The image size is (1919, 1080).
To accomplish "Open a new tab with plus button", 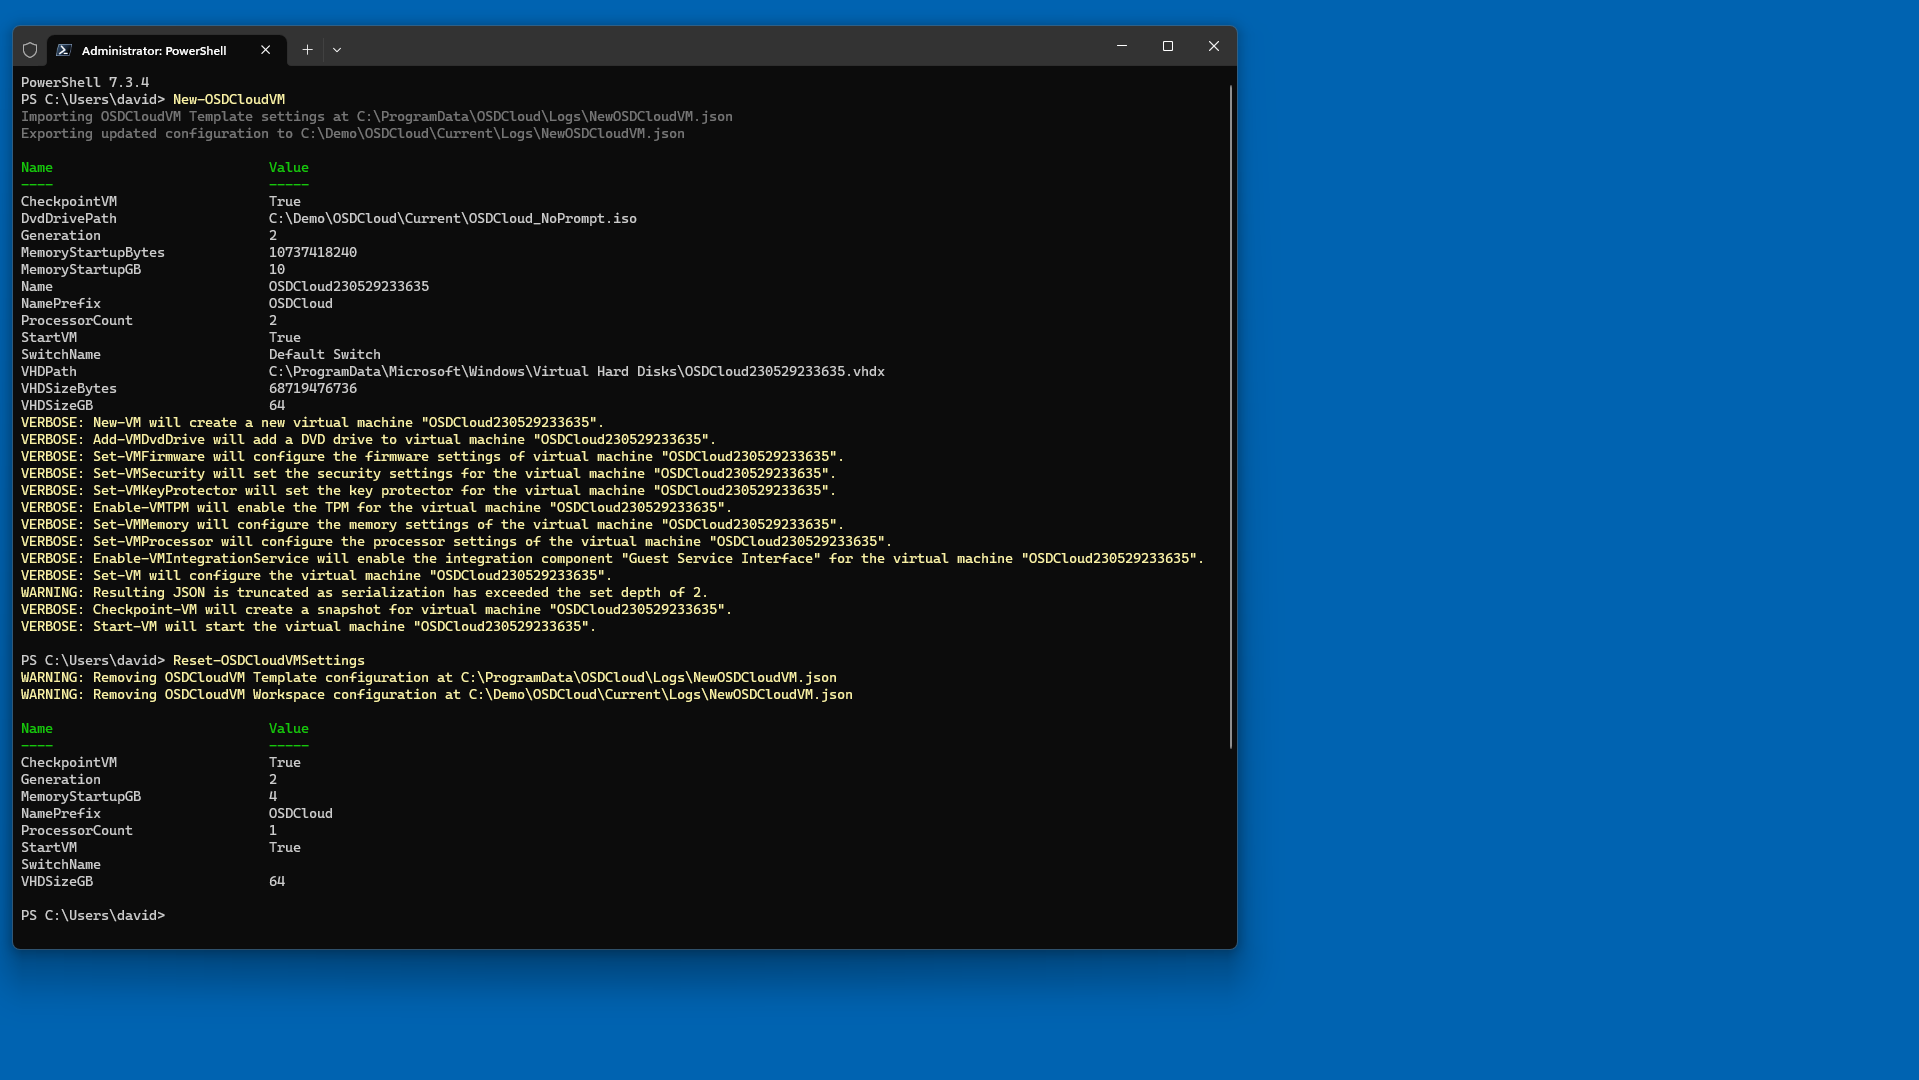I will click(x=307, y=50).
